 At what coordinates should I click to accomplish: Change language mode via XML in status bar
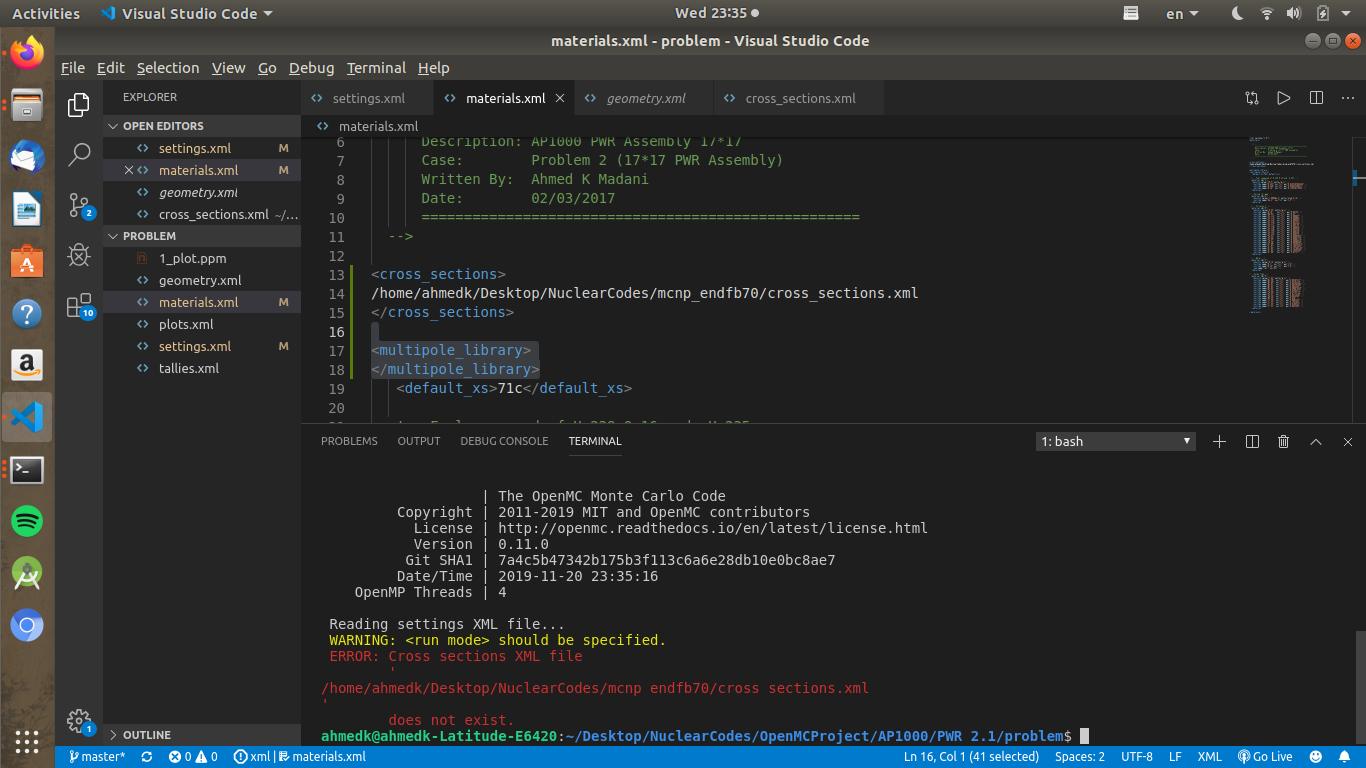[1209, 757]
